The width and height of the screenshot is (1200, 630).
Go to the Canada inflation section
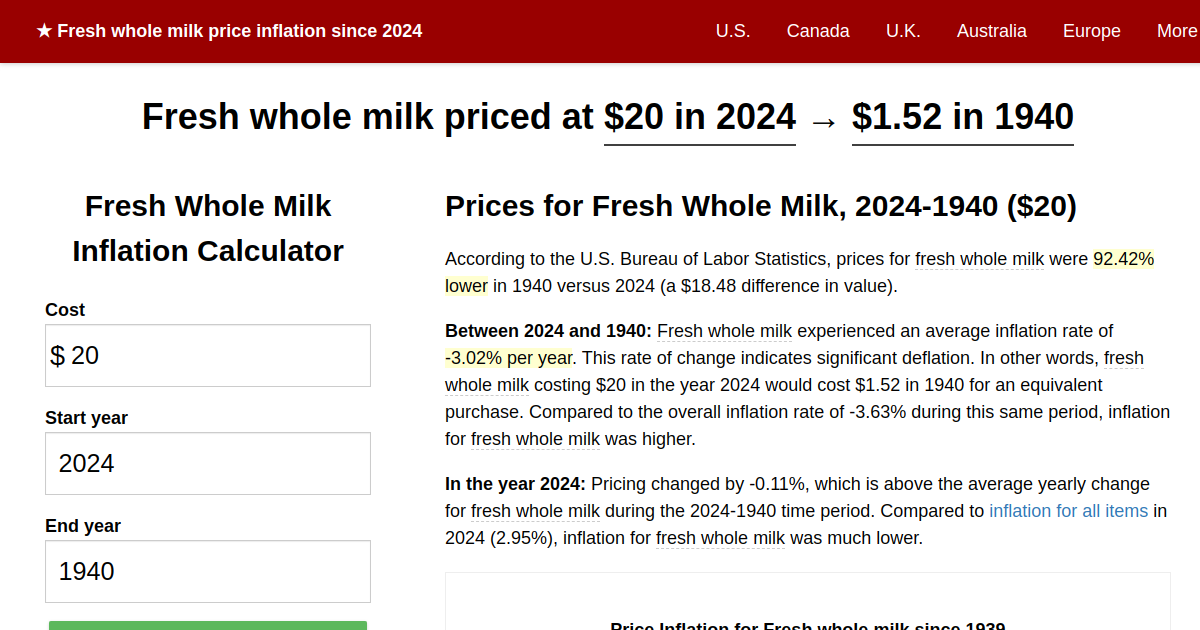pyautogui.click(x=818, y=31)
